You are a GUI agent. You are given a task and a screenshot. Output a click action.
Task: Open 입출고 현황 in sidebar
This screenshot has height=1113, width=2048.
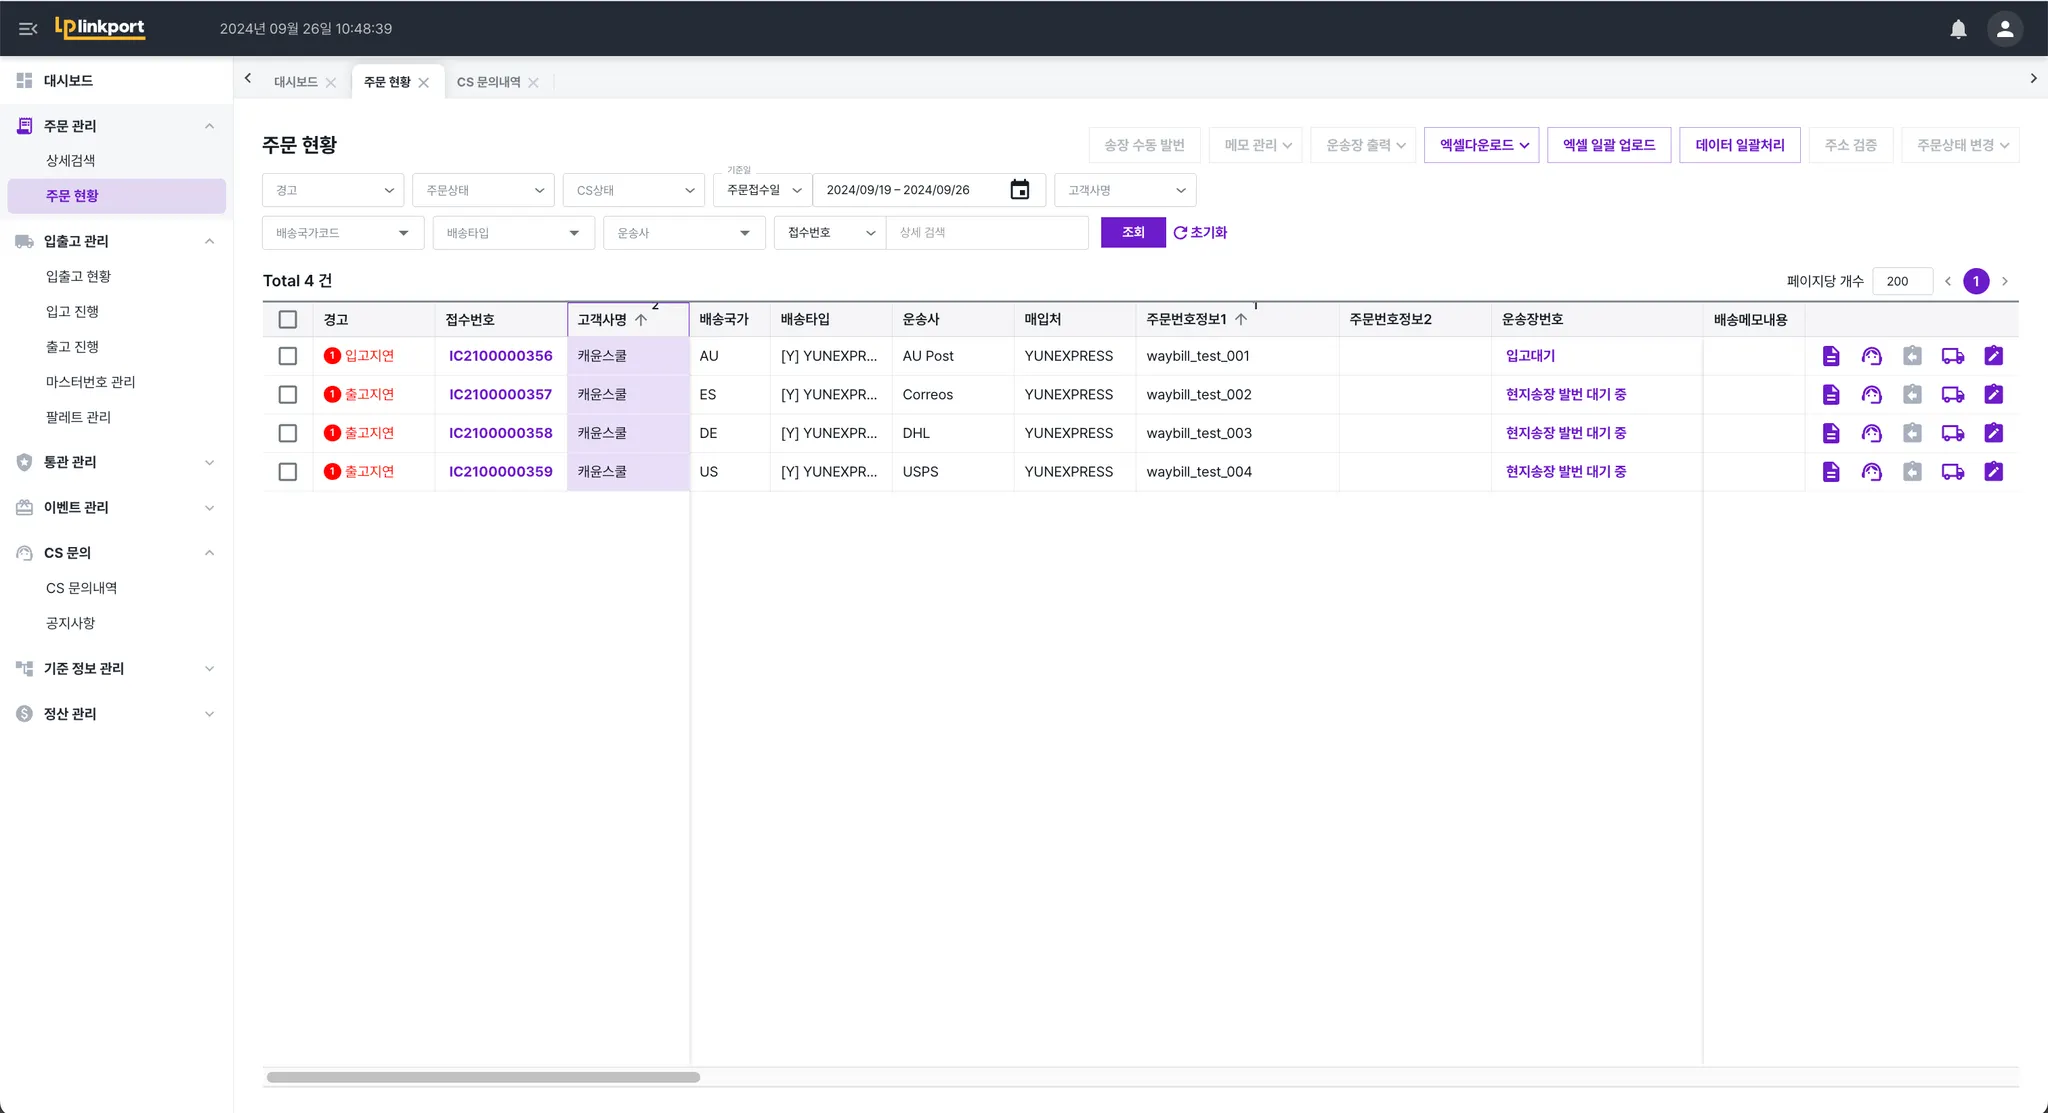coord(78,276)
